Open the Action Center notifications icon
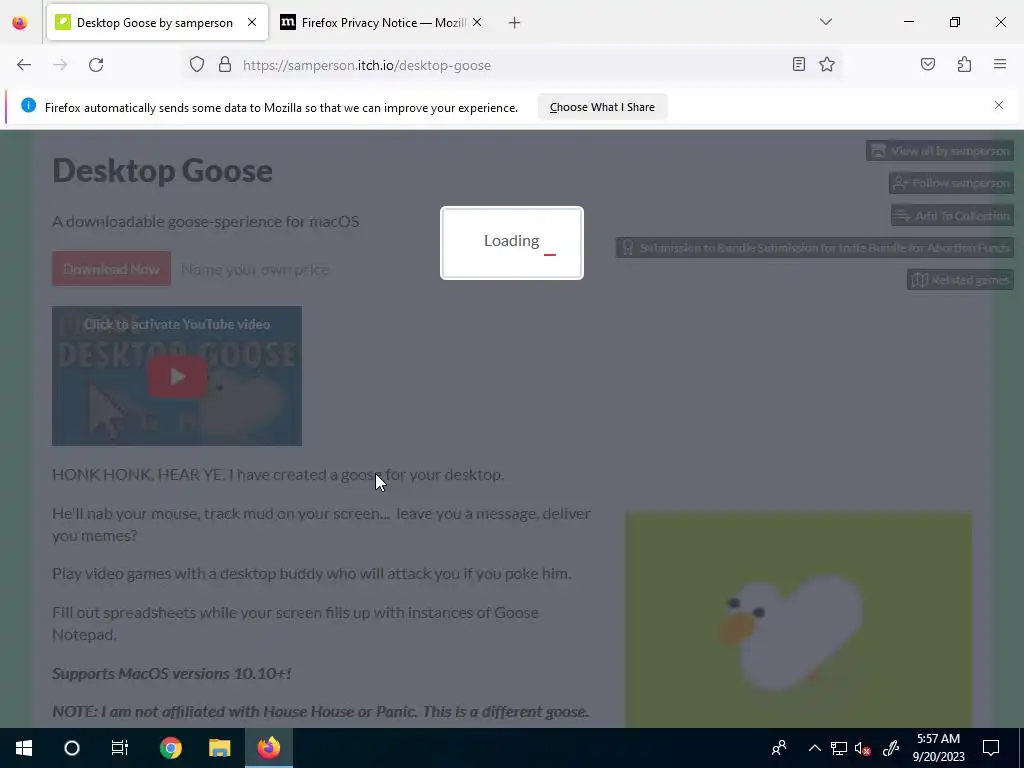The width and height of the screenshot is (1024, 768). pyautogui.click(x=991, y=748)
